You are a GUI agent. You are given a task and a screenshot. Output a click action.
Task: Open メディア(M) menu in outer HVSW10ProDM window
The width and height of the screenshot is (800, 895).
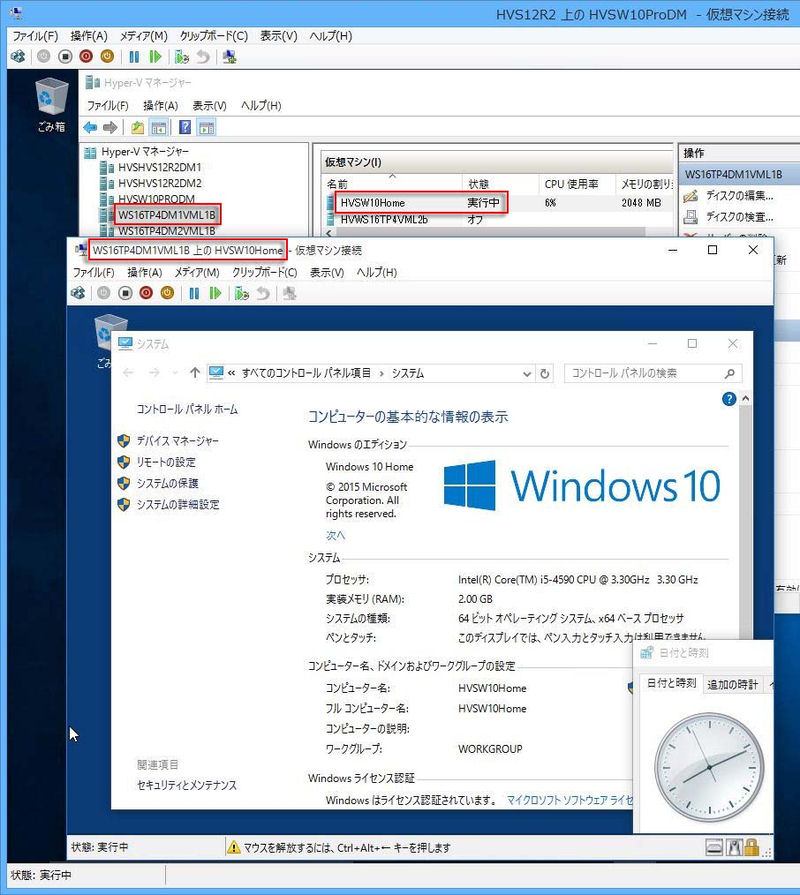tap(143, 36)
